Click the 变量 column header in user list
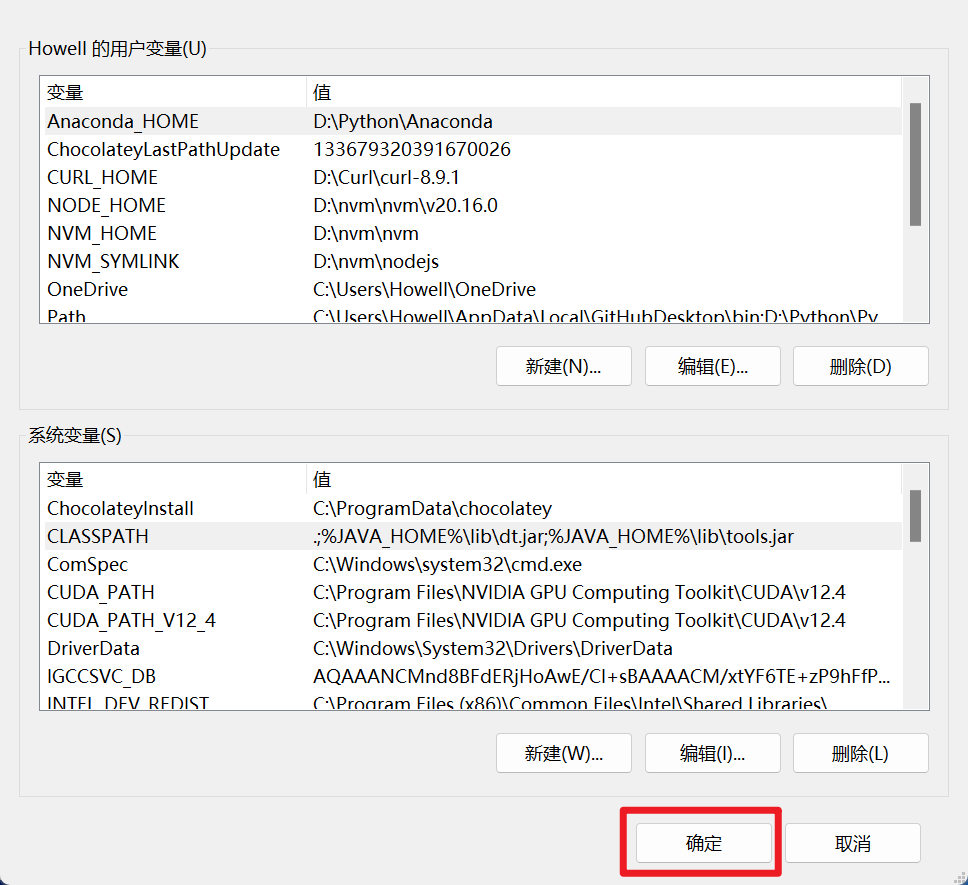The width and height of the screenshot is (968, 885). 66,93
